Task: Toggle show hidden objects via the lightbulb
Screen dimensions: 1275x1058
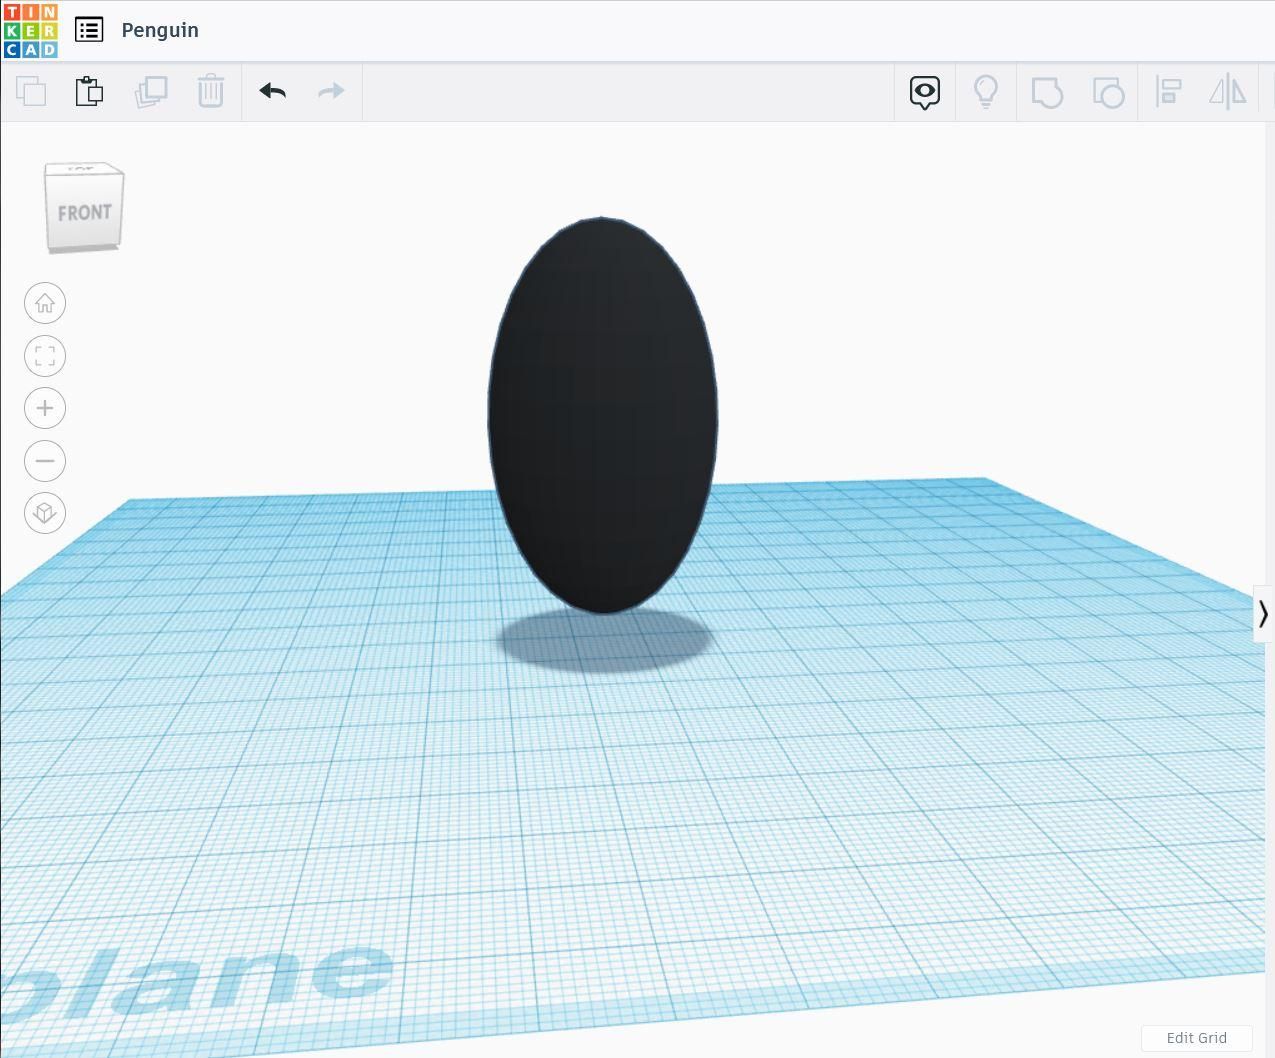Action: (986, 91)
